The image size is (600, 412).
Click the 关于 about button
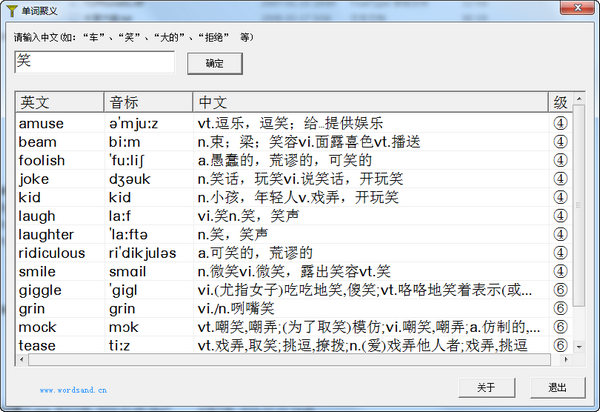[486, 388]
